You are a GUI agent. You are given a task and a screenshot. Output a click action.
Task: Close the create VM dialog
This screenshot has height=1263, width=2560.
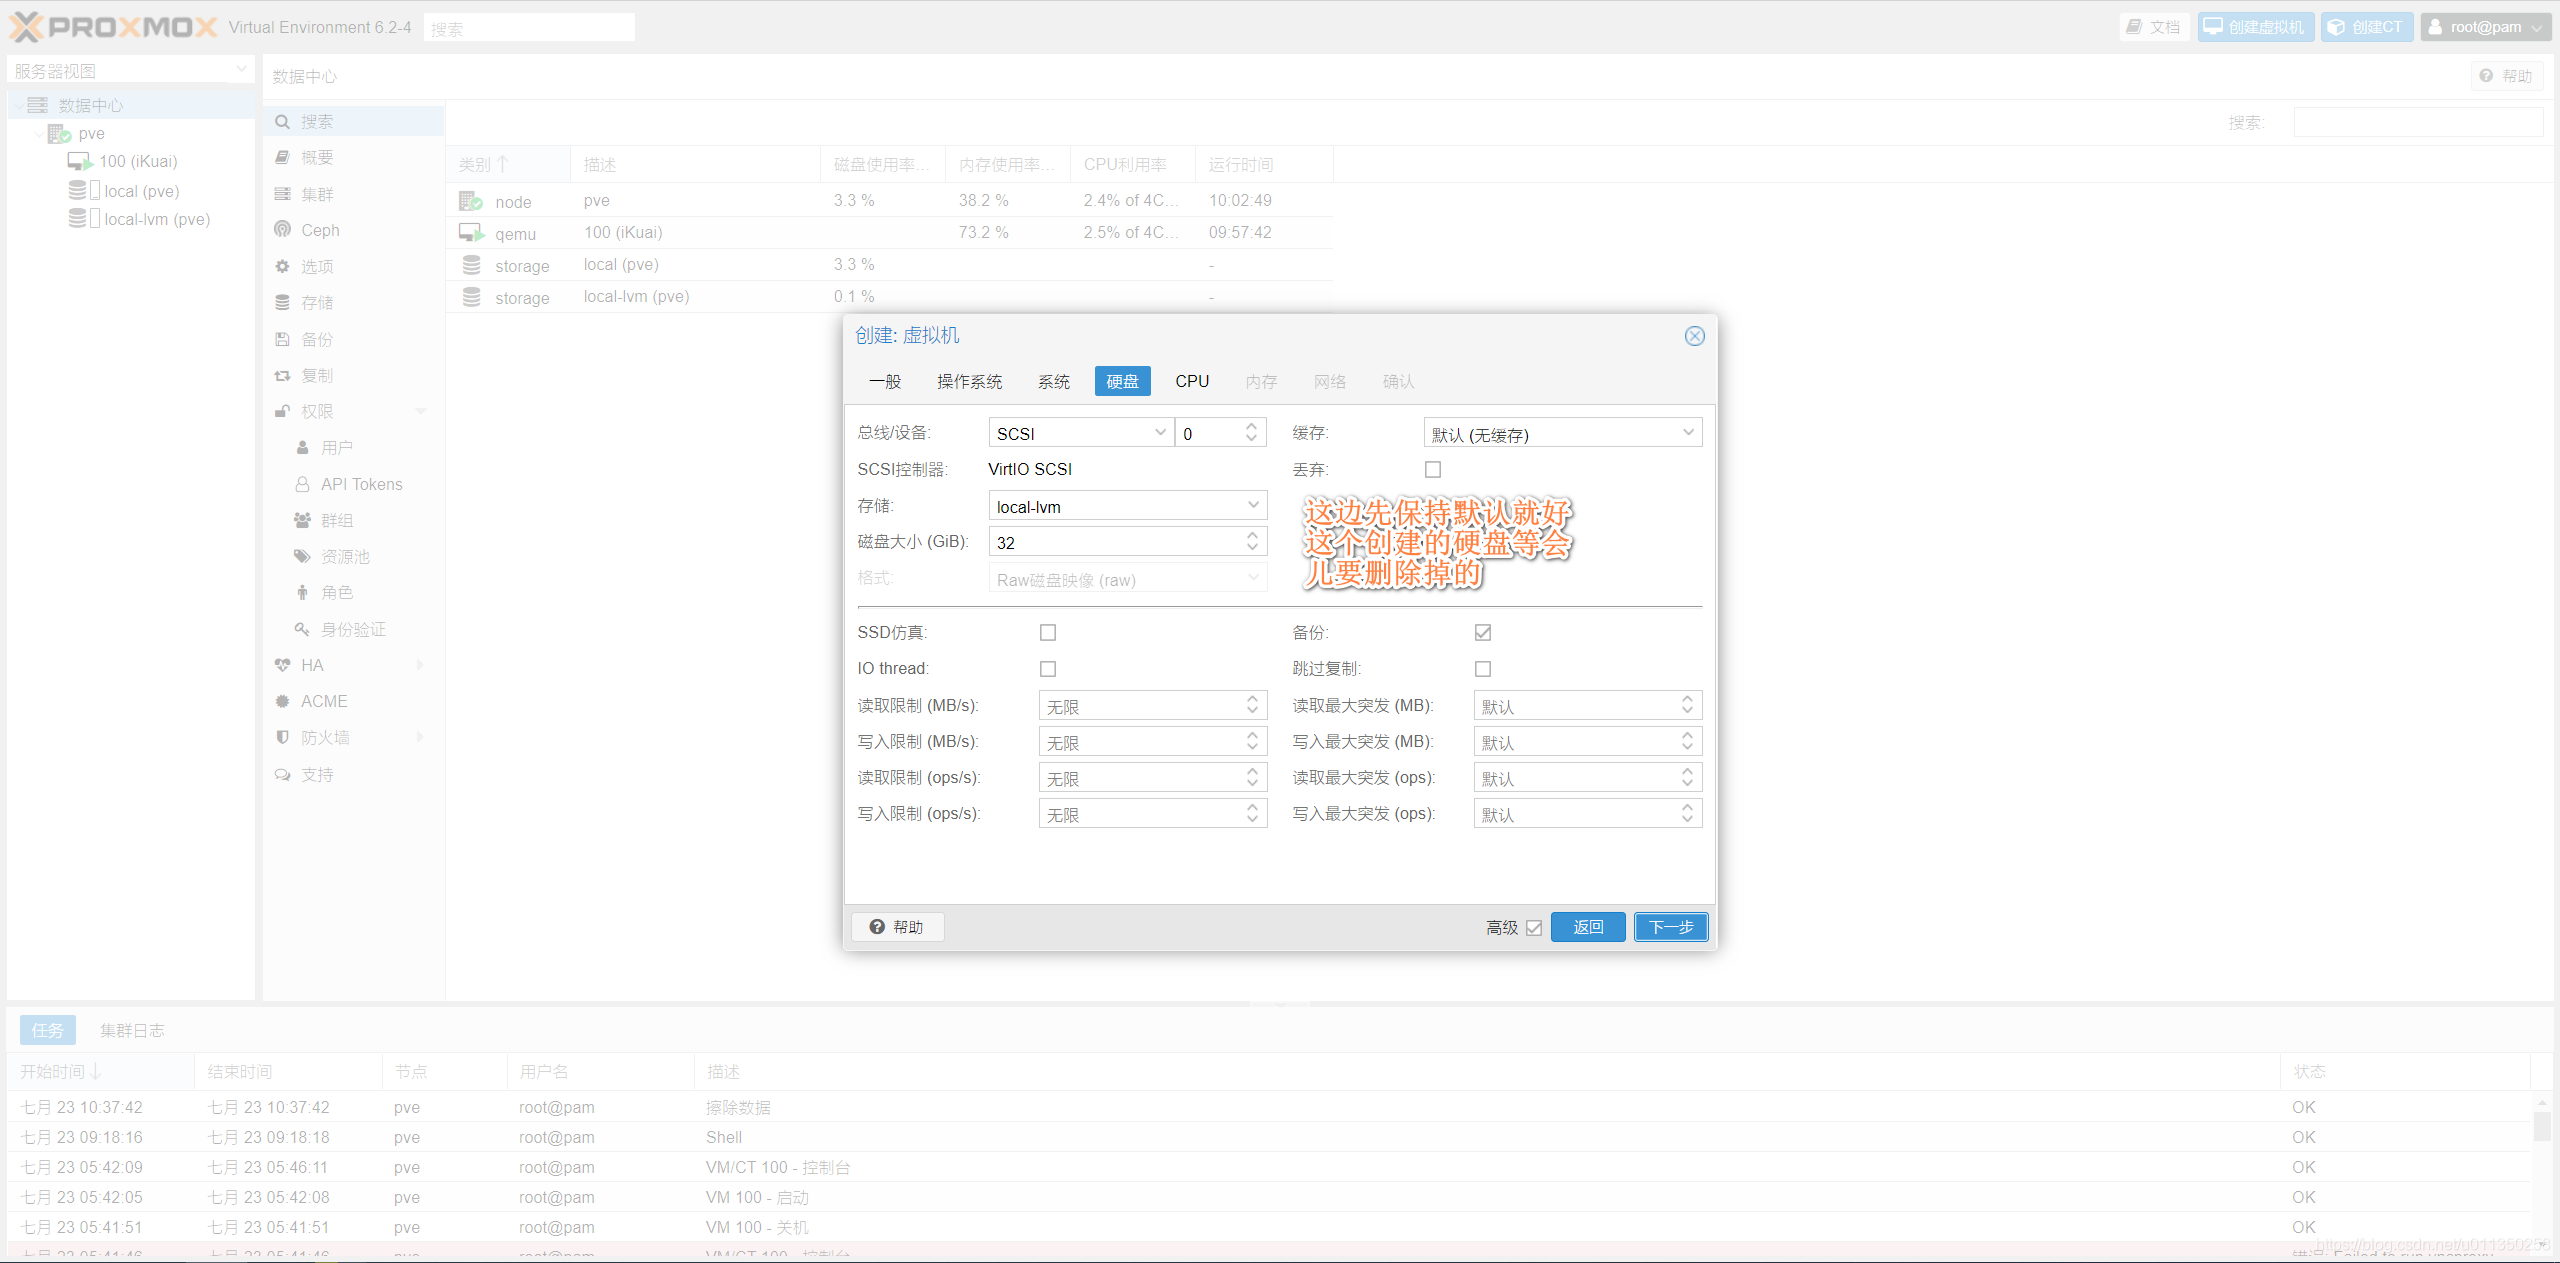point(1694,336)
